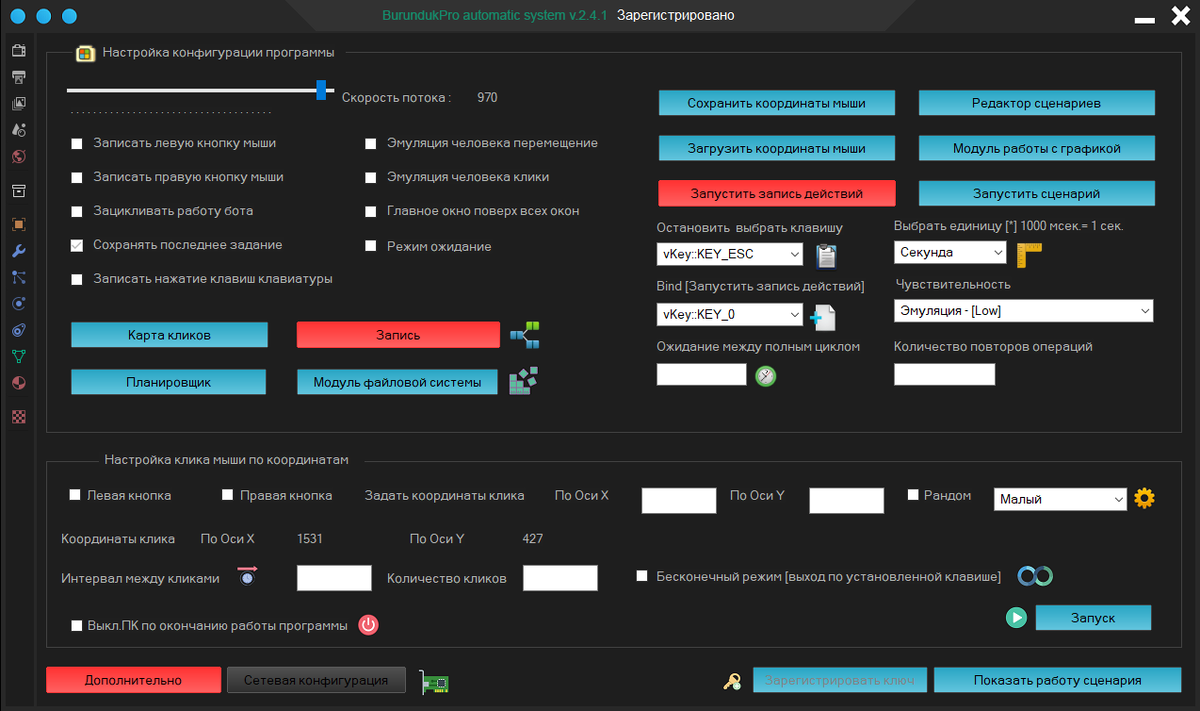Click the Запустить сценарий button
The height and width of the screenshot is (711, 1200).
click(x=1037, y=193)
